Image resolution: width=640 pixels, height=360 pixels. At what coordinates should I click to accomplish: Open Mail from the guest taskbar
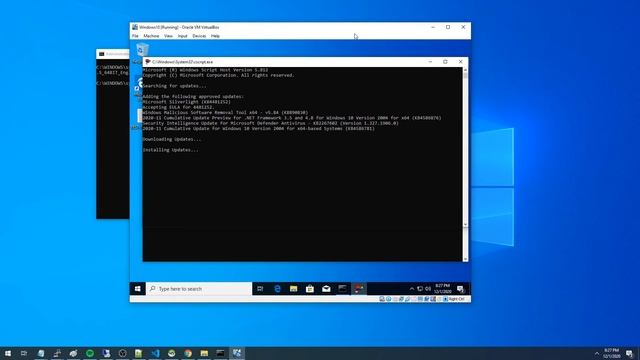(x=326, y=289)
